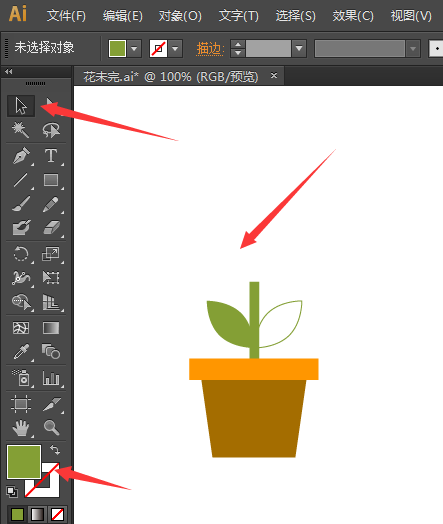Select the Zoom tool
Screen dimensions: 443x524
[x=51, y=428]
